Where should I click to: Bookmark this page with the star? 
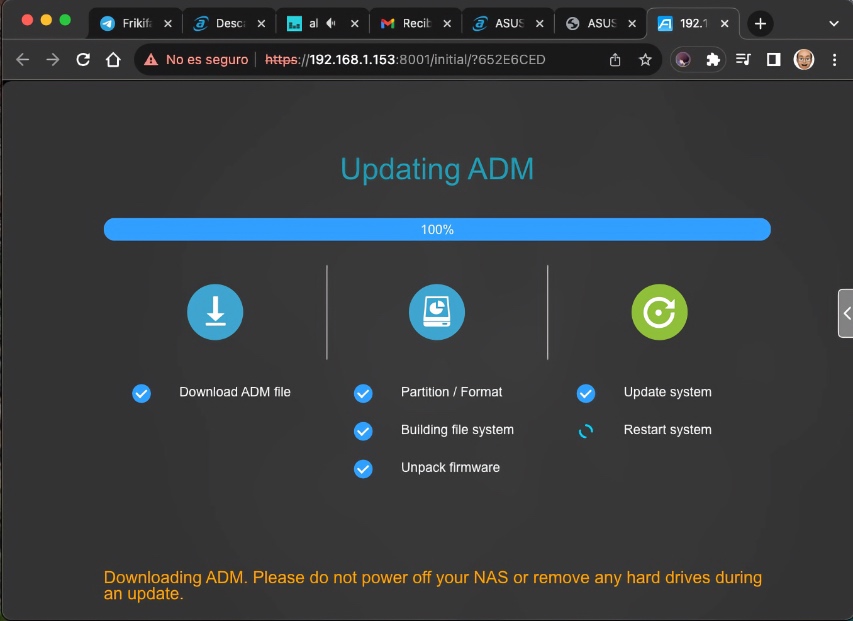click(645, 59)
